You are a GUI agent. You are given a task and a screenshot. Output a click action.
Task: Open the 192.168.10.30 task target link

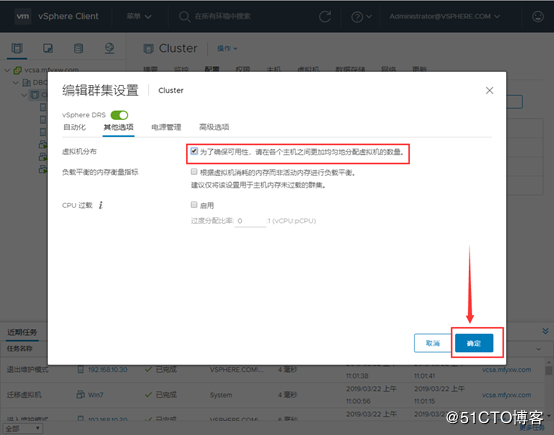tap(108, 370)
